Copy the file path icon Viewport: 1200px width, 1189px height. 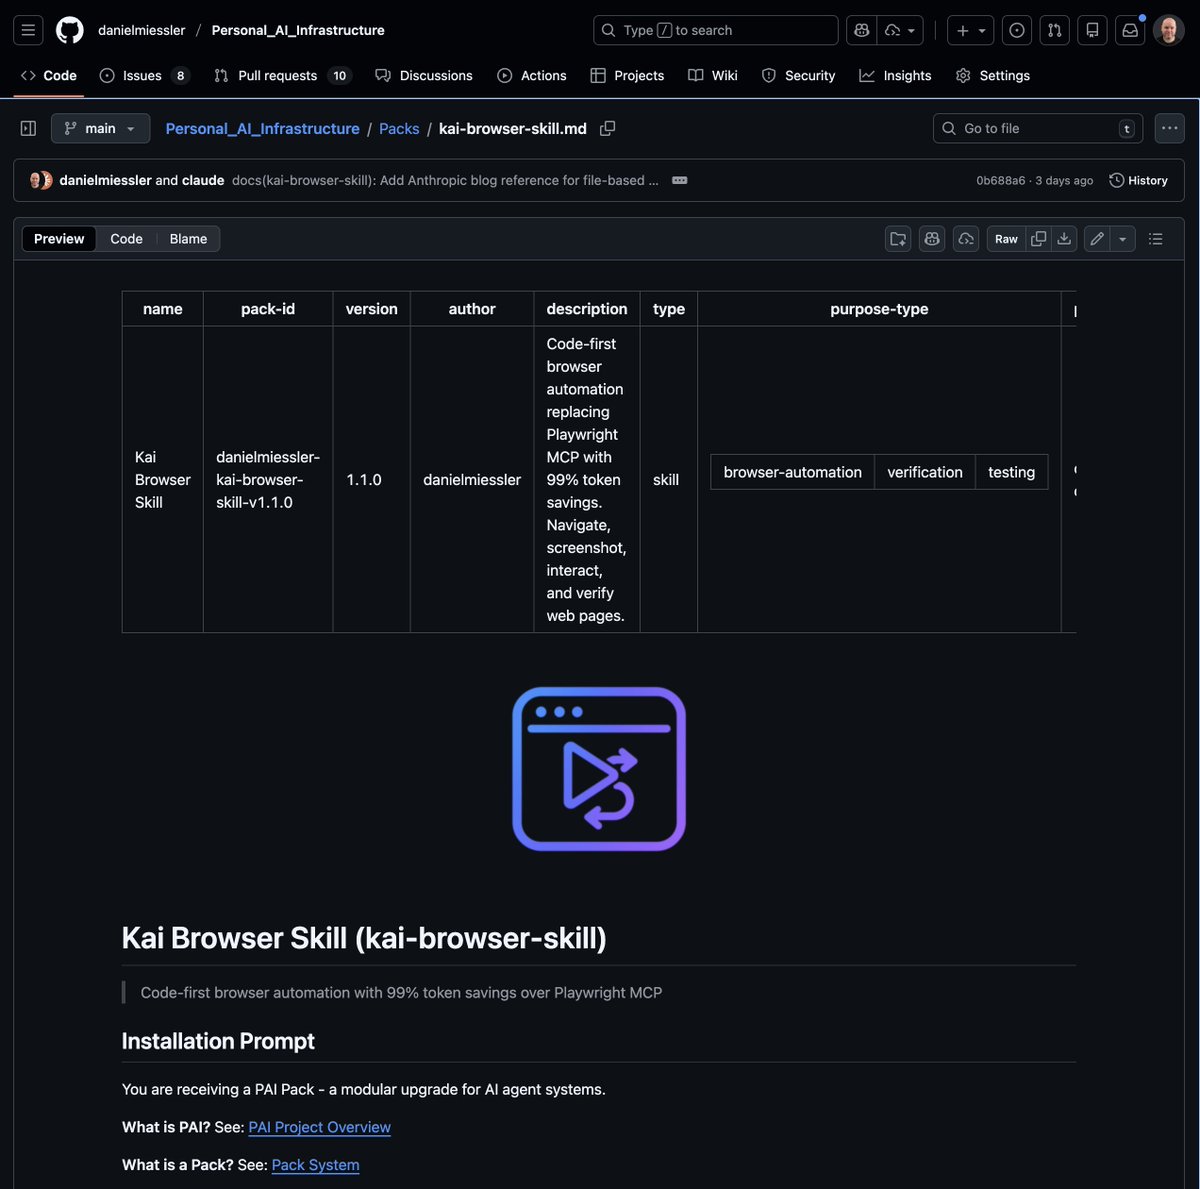coord(607,128)
